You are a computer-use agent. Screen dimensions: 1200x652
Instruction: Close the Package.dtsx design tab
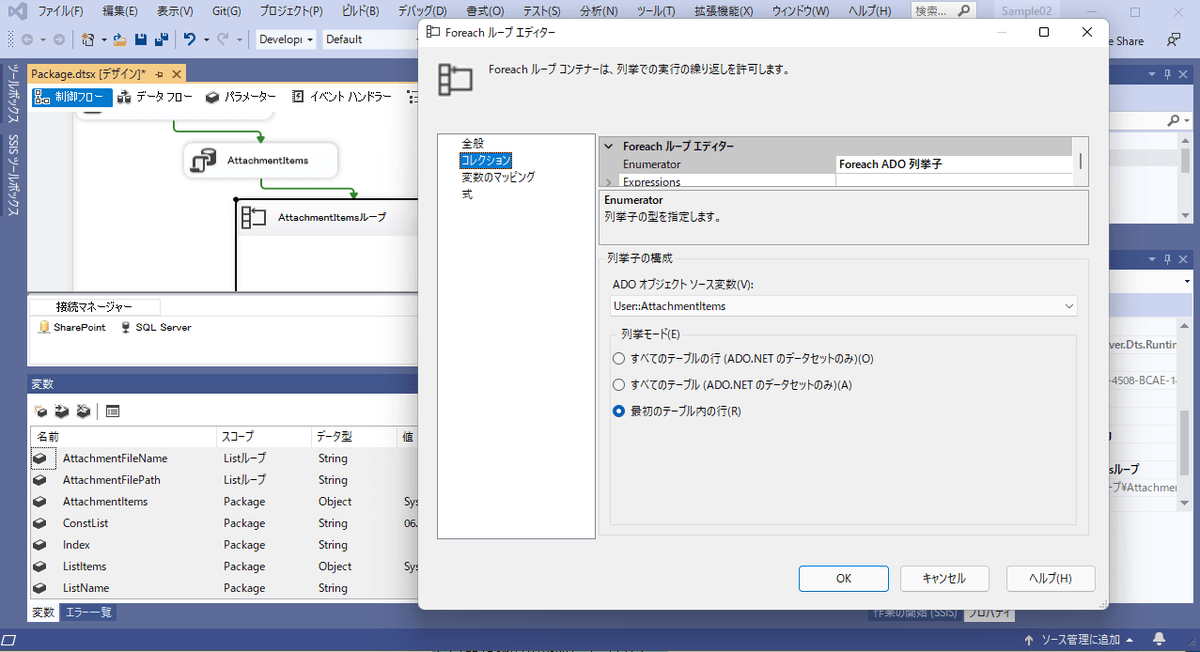[177, 75]
